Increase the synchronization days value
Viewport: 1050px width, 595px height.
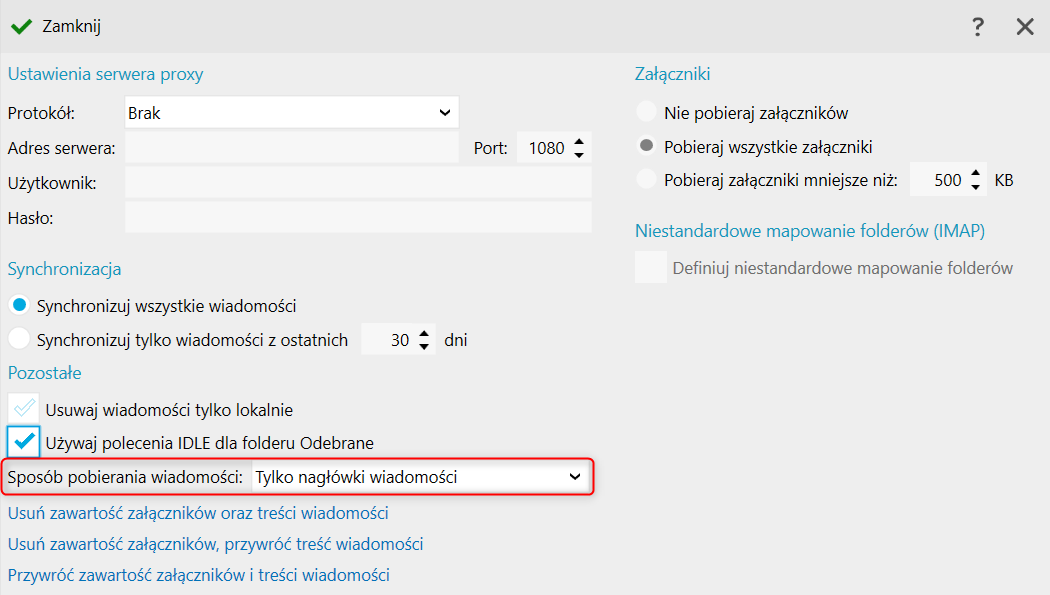pos(424,333)
